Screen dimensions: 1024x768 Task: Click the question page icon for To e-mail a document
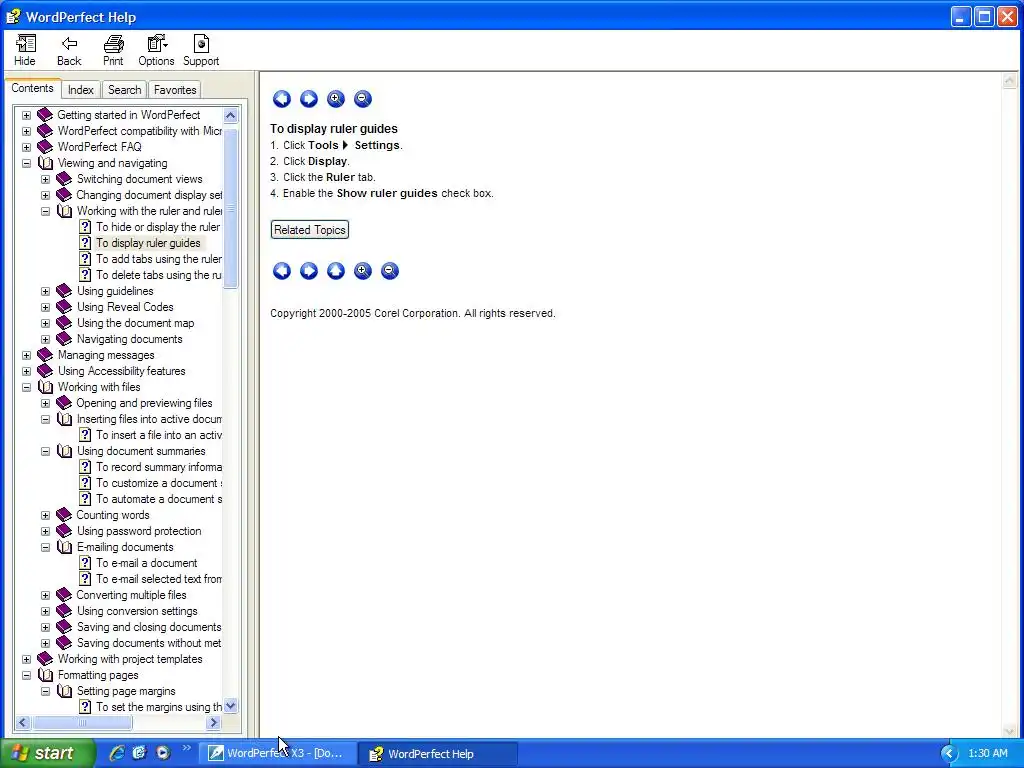pyautogui.click(x=85, y=563)
